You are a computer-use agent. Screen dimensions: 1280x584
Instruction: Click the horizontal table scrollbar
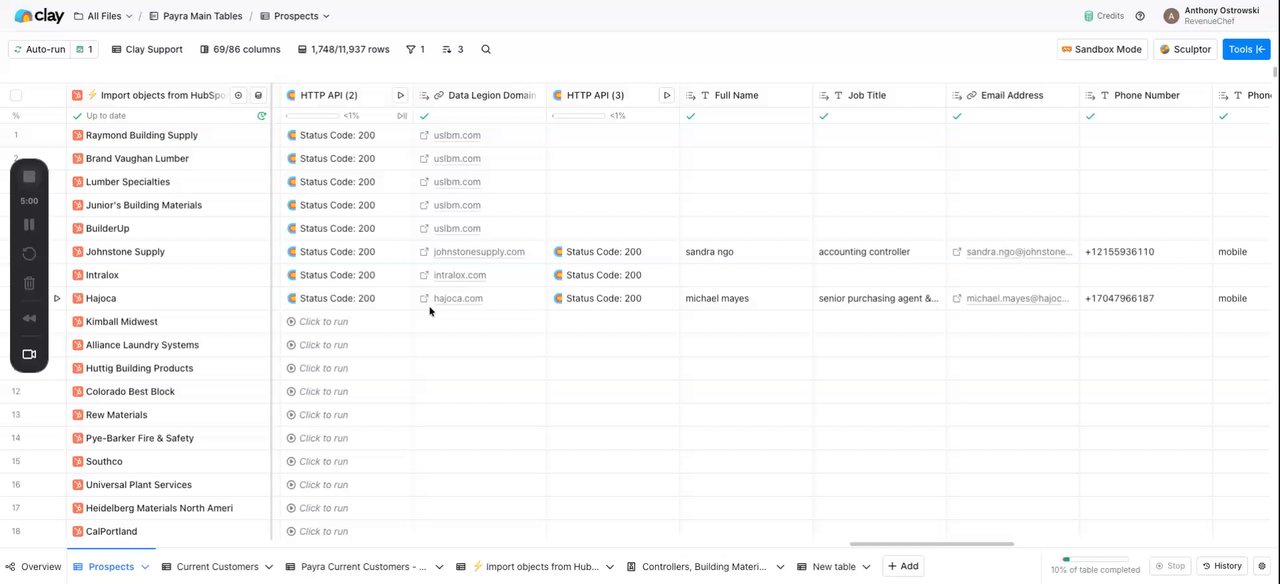(x=931, y=544)
